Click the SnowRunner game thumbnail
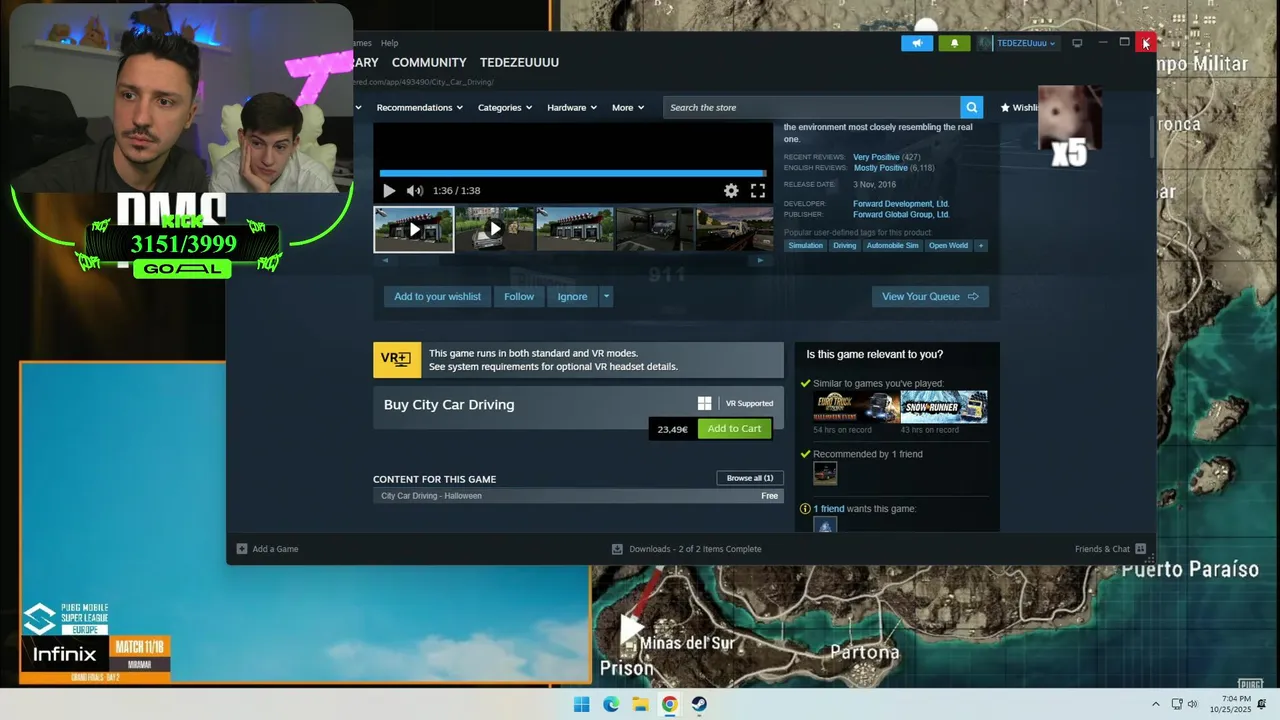The image size is (1280, 720). click(944, 407)
